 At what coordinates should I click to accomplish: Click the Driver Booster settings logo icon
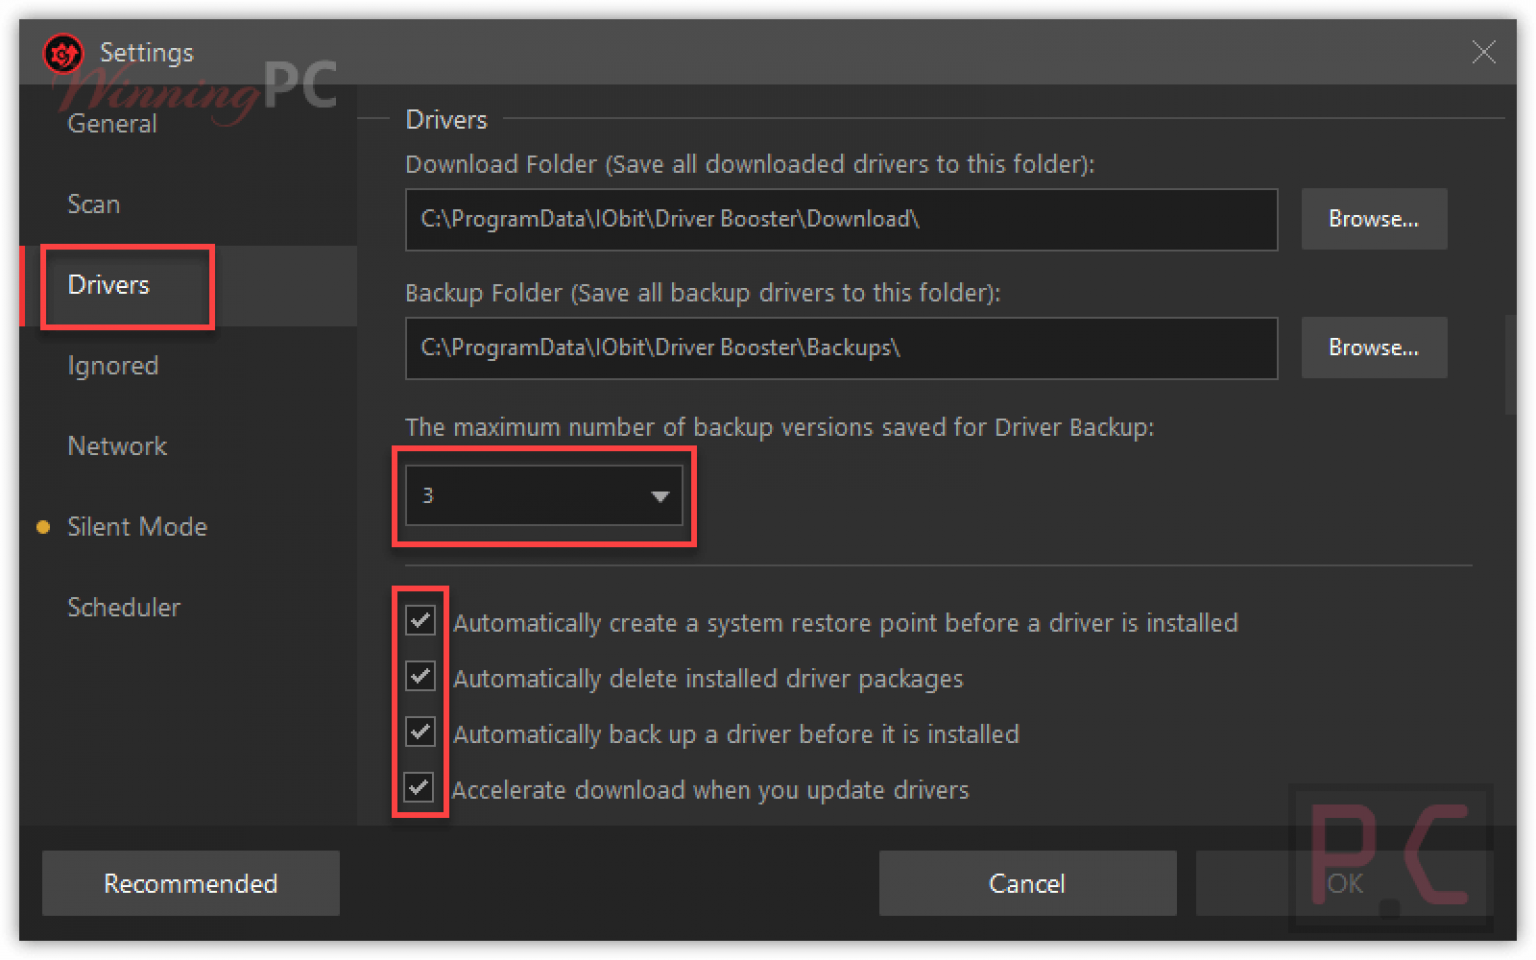click(x=63, y=52)
